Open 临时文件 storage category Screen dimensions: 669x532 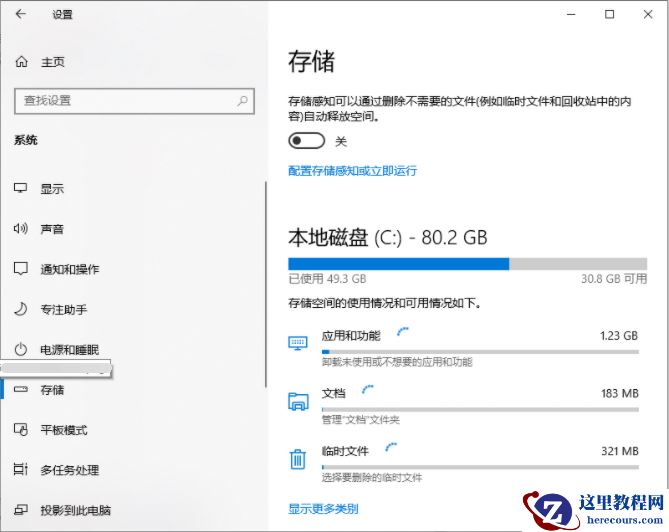click(463, 463)
